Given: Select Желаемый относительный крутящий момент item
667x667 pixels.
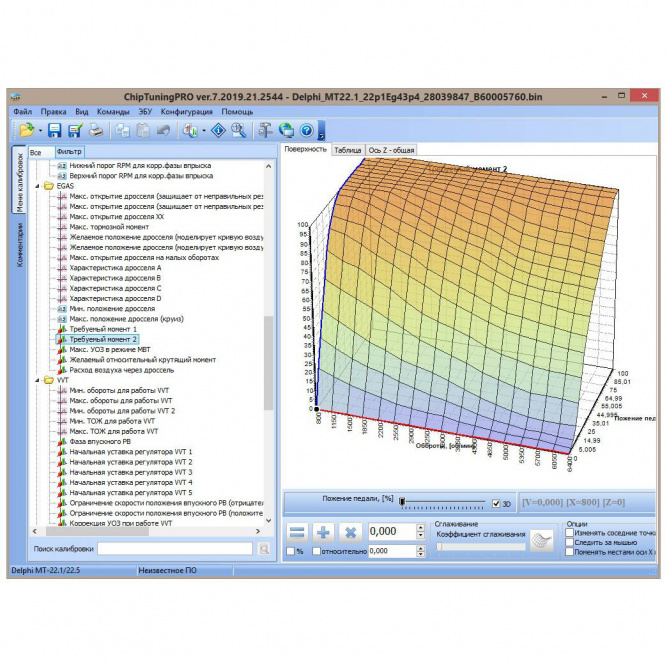Looking at the screenshot, I should point(143,359).
